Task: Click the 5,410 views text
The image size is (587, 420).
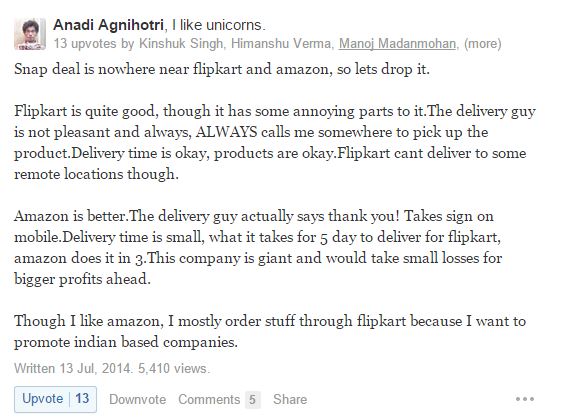Action: point(174,368)
